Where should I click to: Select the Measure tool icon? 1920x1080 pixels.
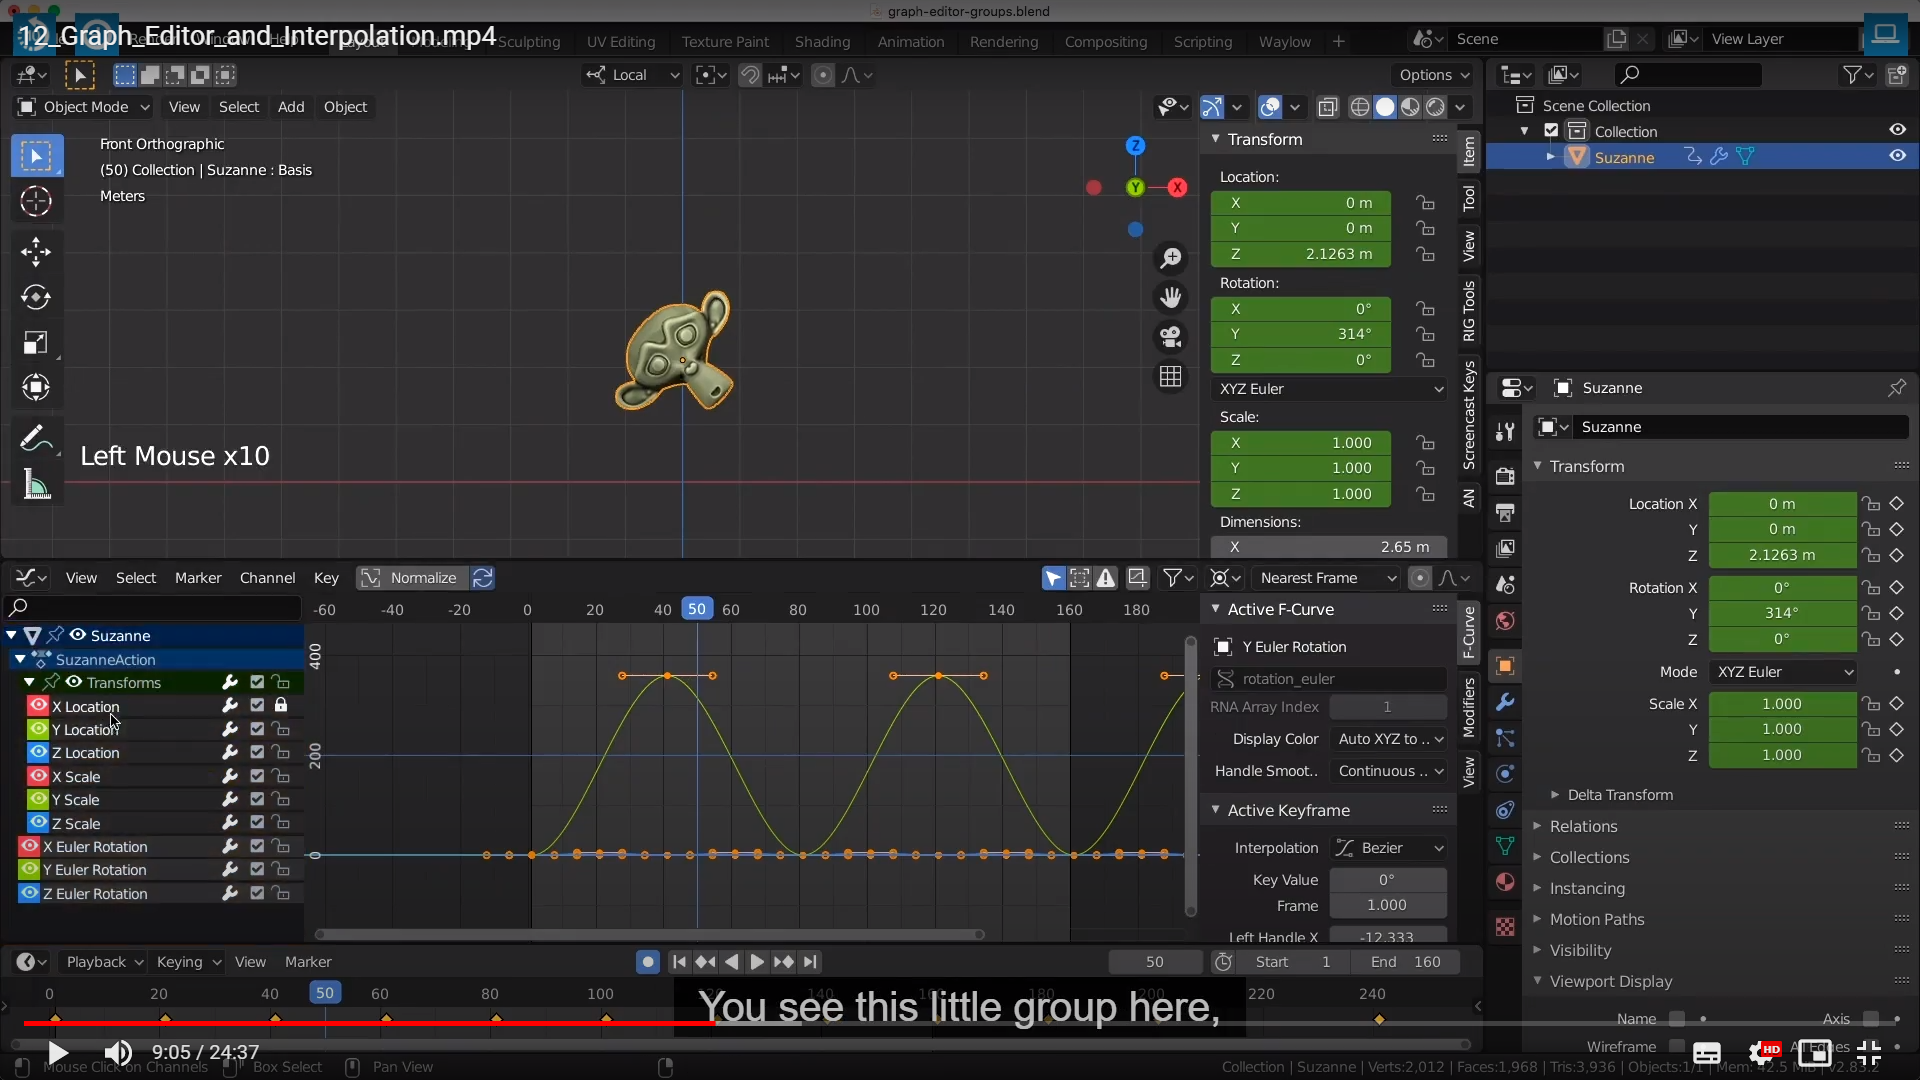36,486
